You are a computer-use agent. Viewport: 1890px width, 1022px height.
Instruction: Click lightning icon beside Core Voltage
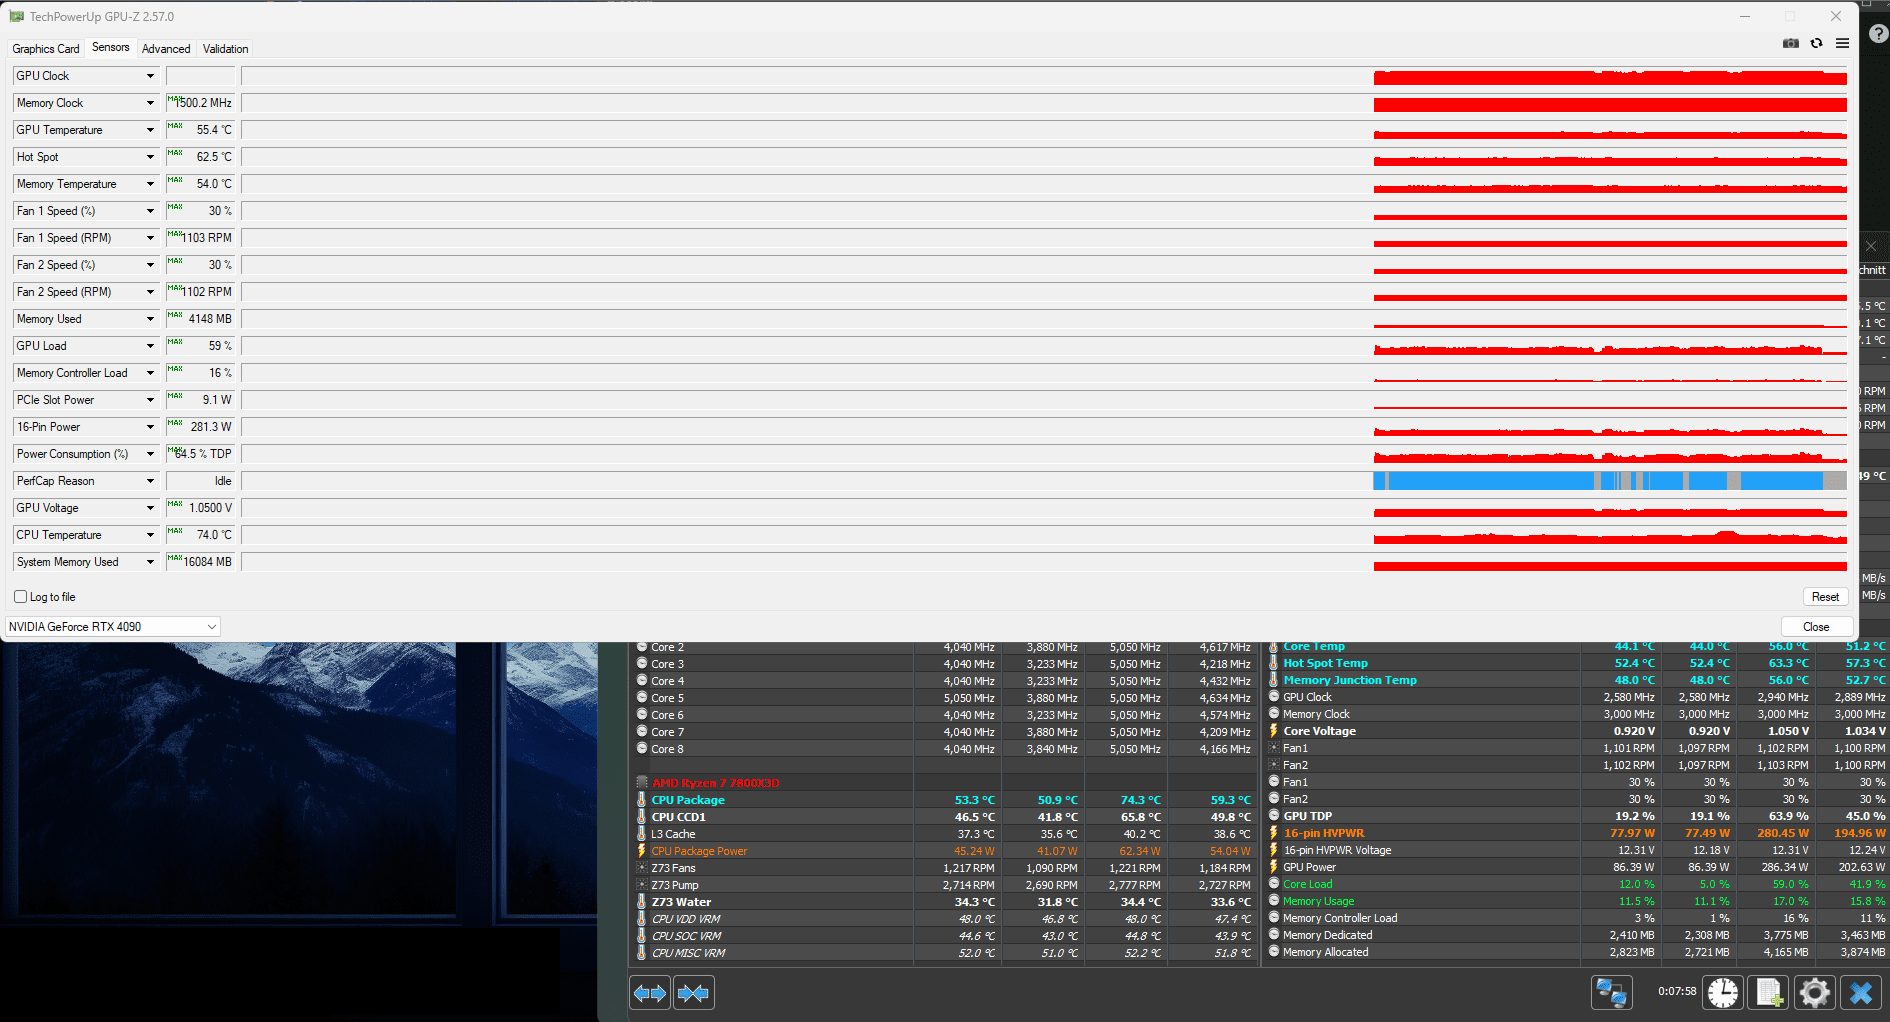[1274, 731]
